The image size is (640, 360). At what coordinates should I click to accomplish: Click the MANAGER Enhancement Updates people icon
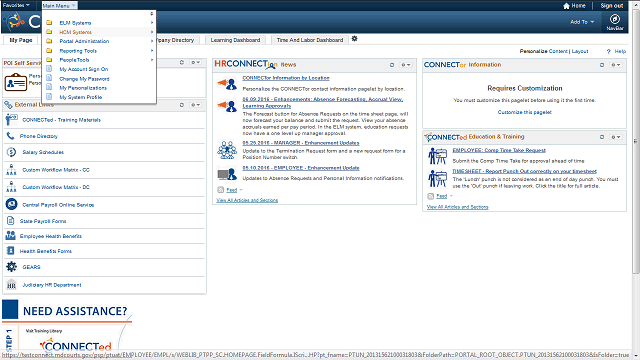227,150
